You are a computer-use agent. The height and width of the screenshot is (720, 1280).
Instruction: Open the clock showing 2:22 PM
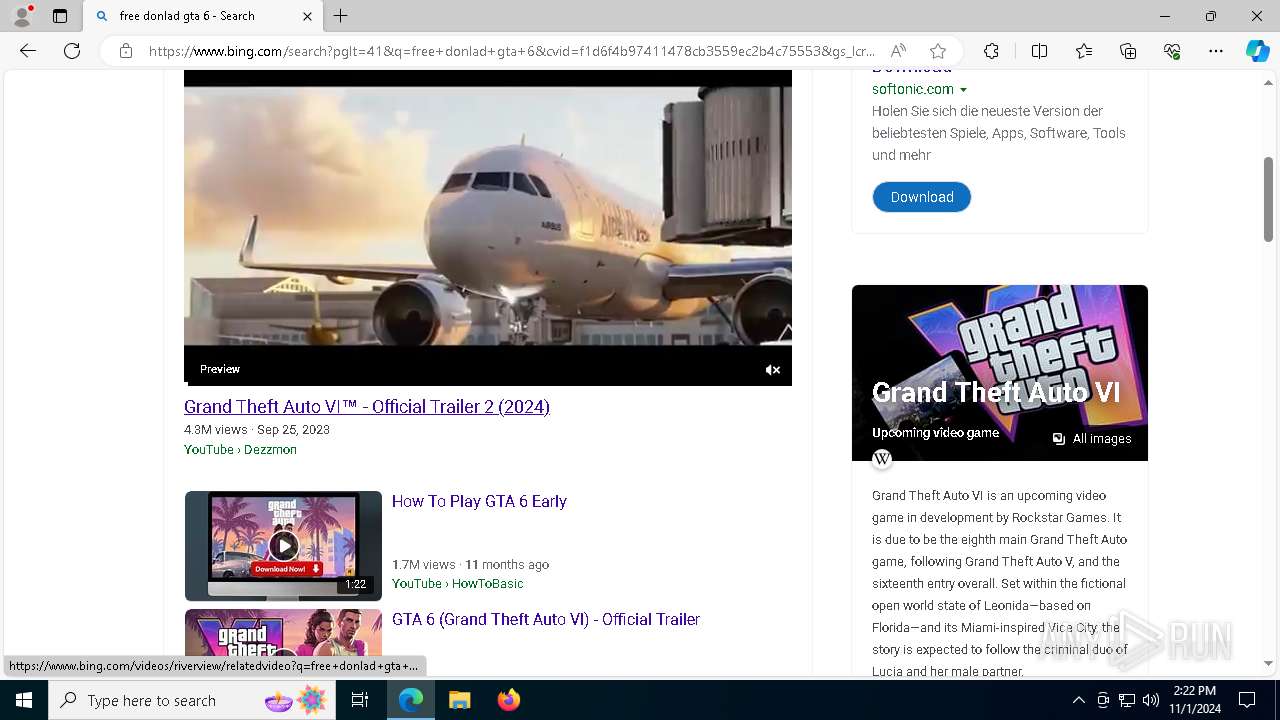[x=1194, y=700]
